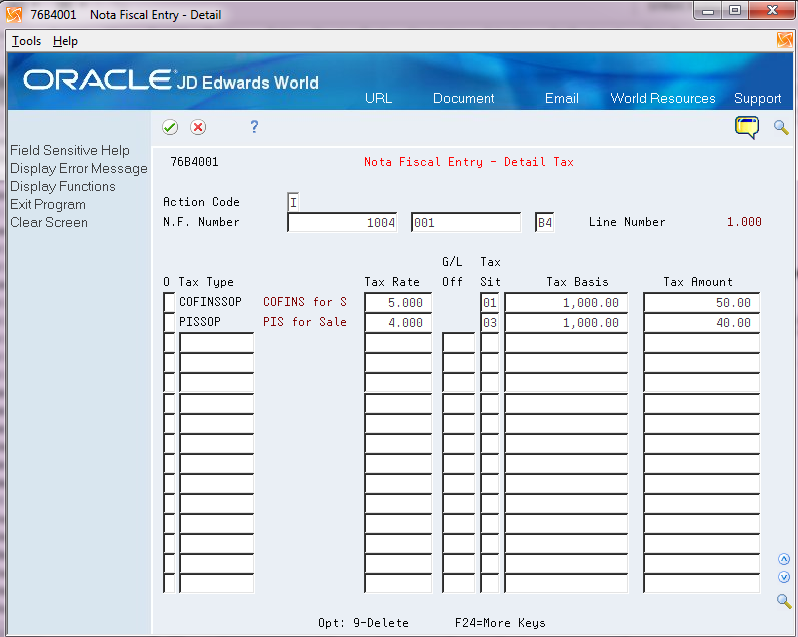Click the 'PIS for Sale' description
Image resolution: width=798 pixels, height=637 pixels.
pyautogui.click(x=305, y=322)
